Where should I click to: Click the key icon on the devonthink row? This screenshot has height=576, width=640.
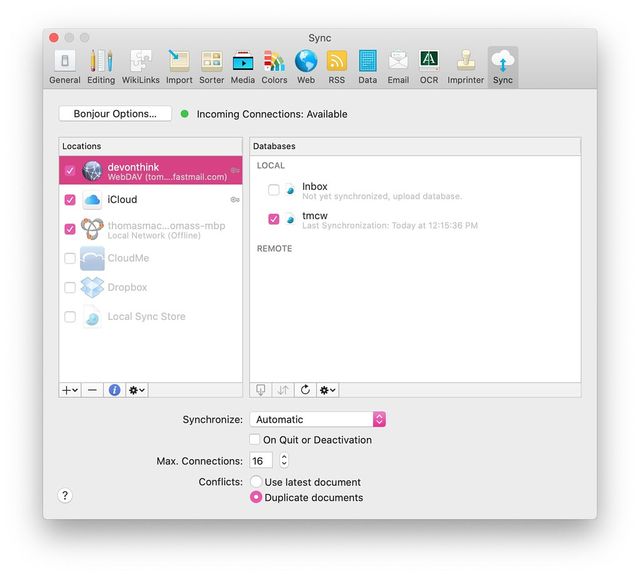[235, 170]
